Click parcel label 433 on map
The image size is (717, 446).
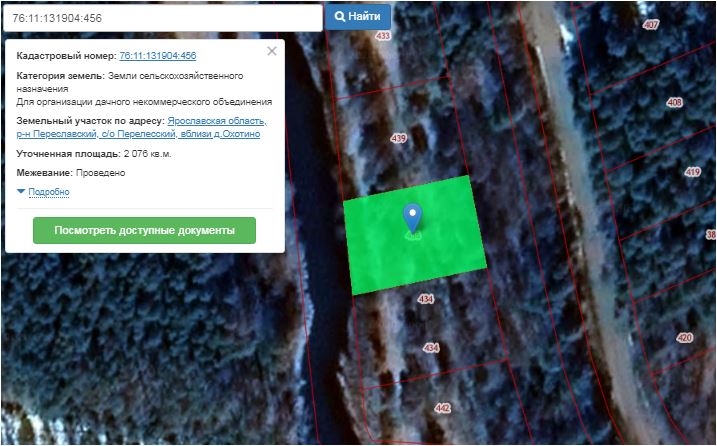coord(383,36)
